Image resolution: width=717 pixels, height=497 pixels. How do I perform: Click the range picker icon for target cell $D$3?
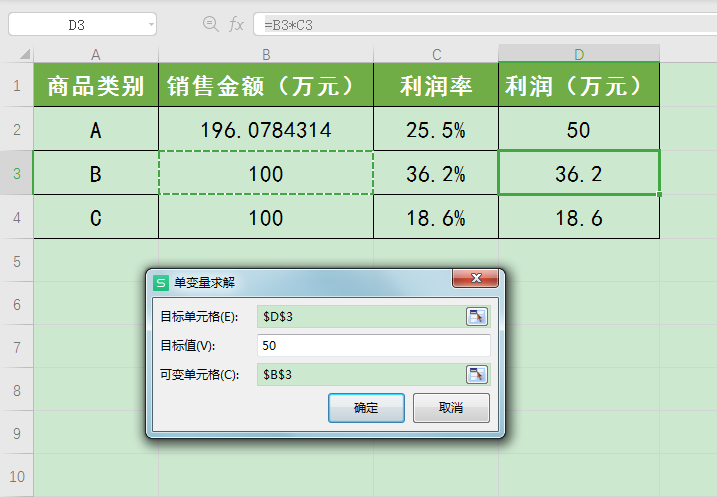pos(476,316)
